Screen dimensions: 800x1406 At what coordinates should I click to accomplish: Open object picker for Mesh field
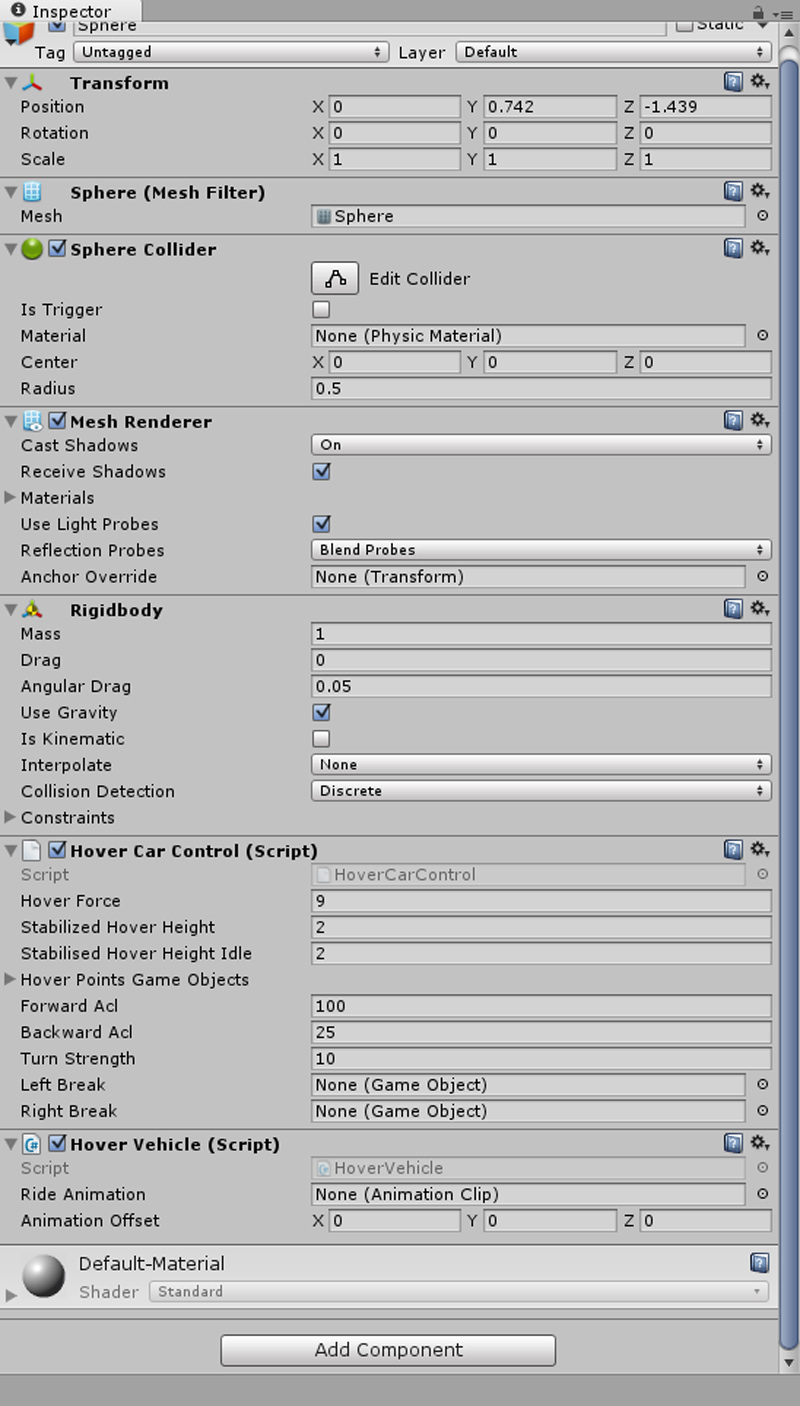pyautogui.click(x=762, y=216)
